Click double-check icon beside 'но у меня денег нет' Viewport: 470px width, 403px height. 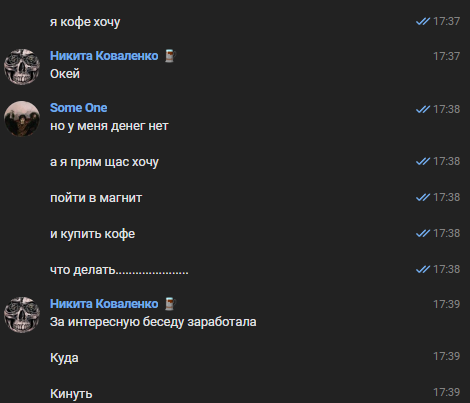(423, 109)
